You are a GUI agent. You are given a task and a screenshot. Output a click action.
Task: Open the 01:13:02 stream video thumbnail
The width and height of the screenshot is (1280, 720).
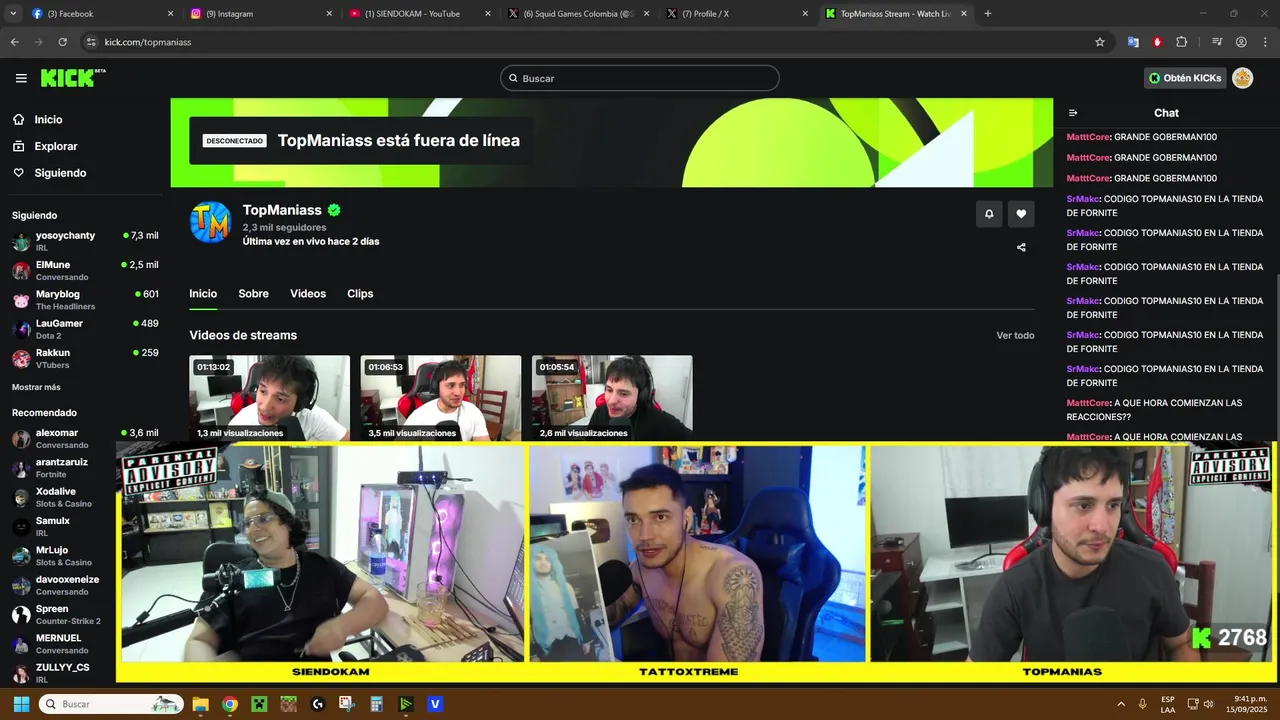[270, 398]
